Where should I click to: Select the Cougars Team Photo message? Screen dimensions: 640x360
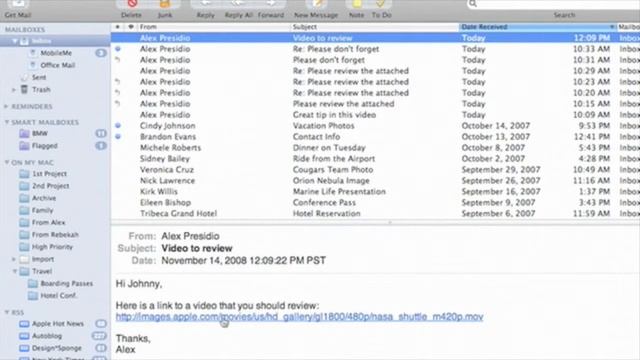pos(376,170)
